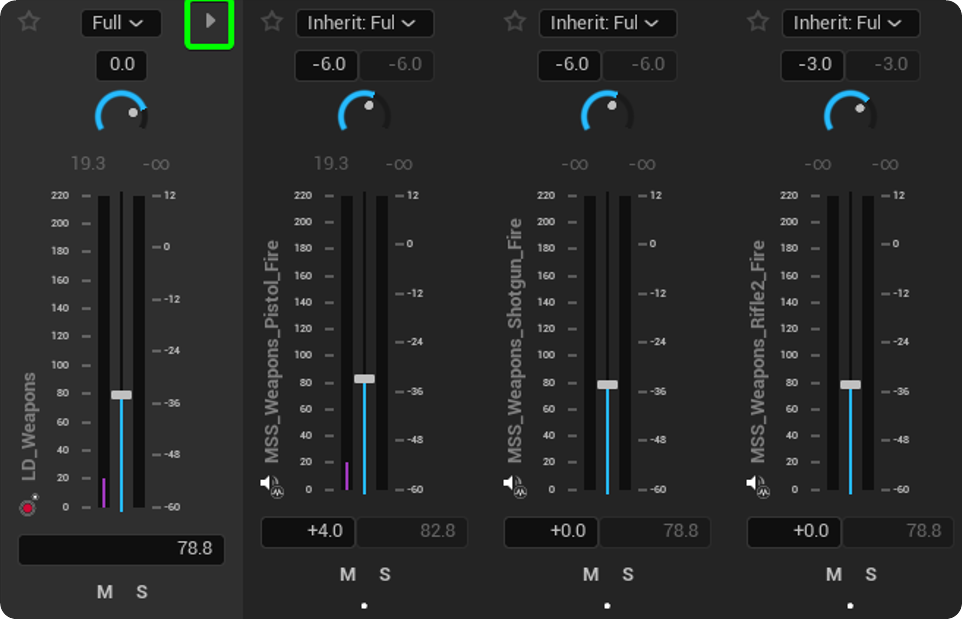
Task: Star the MSS_Weapons_Pistol_Fire strip
Action: click(272, 22)
